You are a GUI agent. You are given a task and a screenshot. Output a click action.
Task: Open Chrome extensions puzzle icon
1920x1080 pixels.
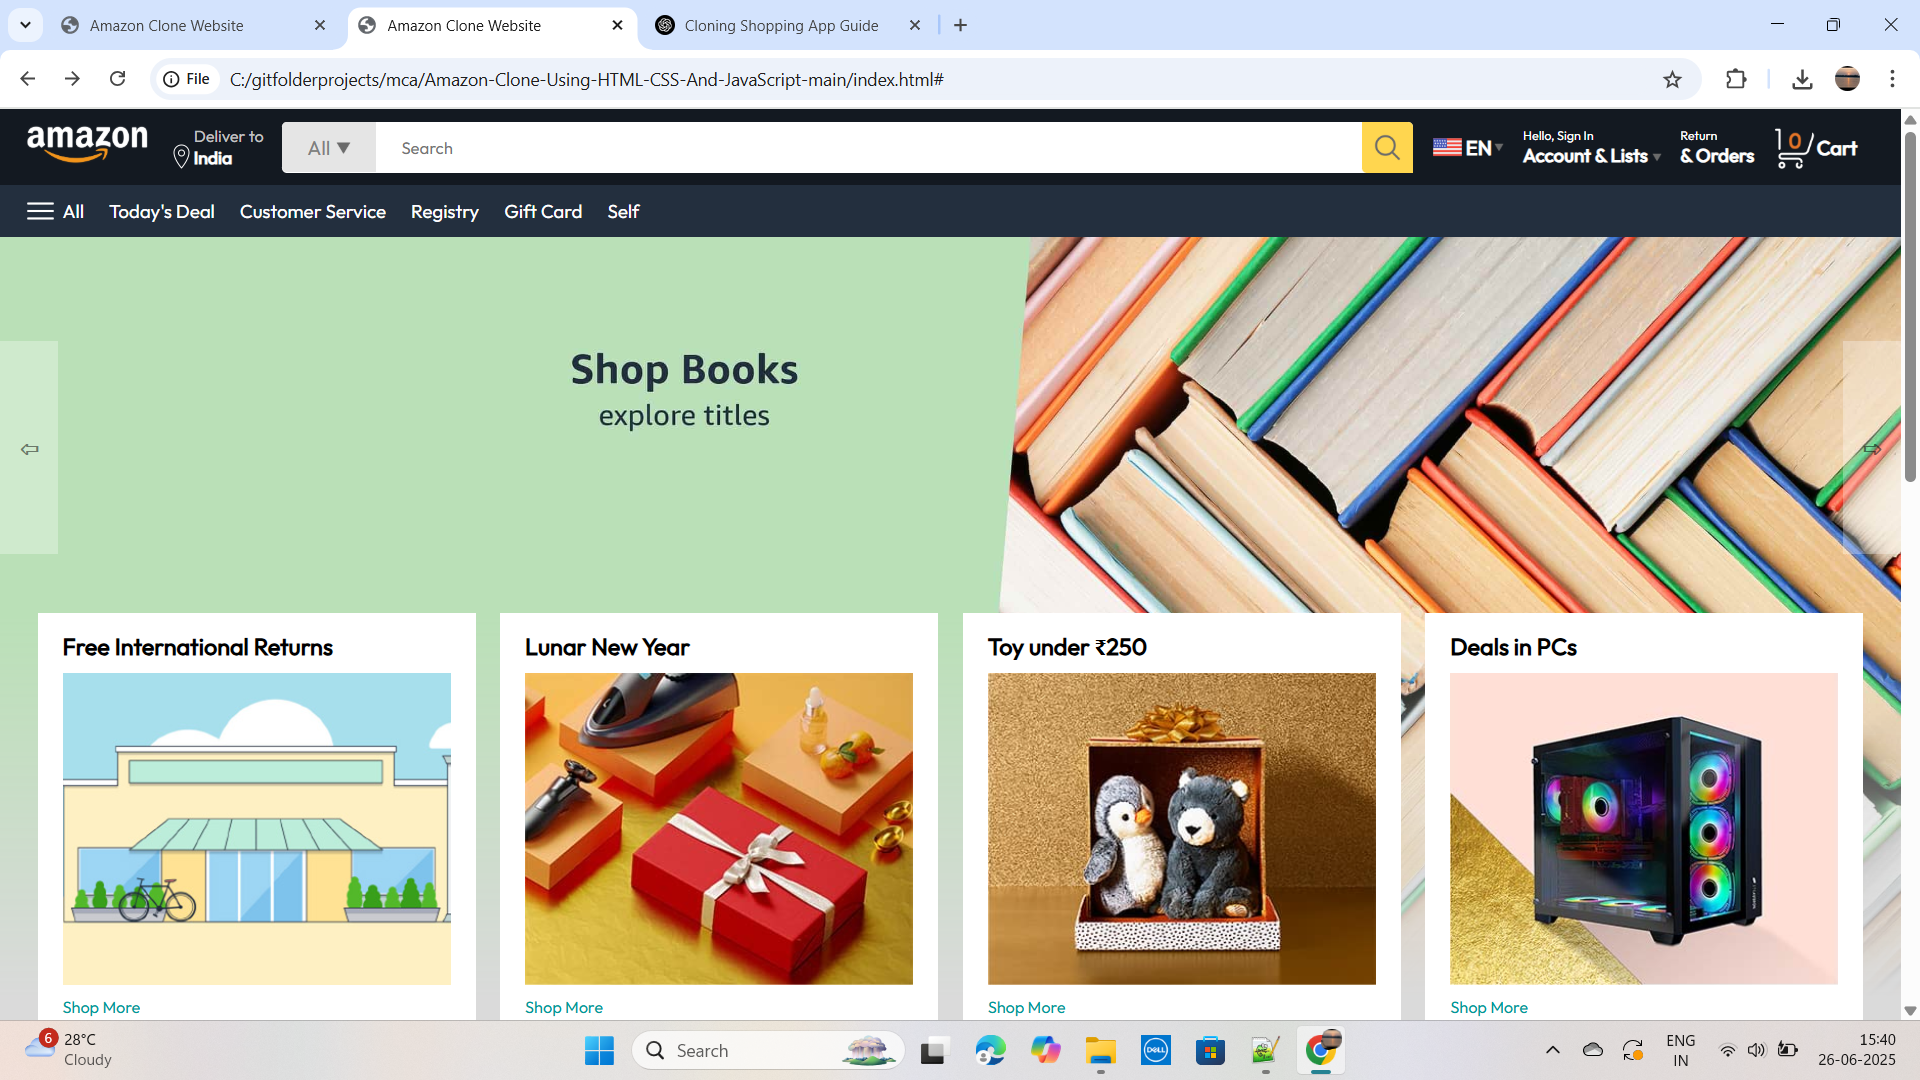click(x=1736, y=79)
